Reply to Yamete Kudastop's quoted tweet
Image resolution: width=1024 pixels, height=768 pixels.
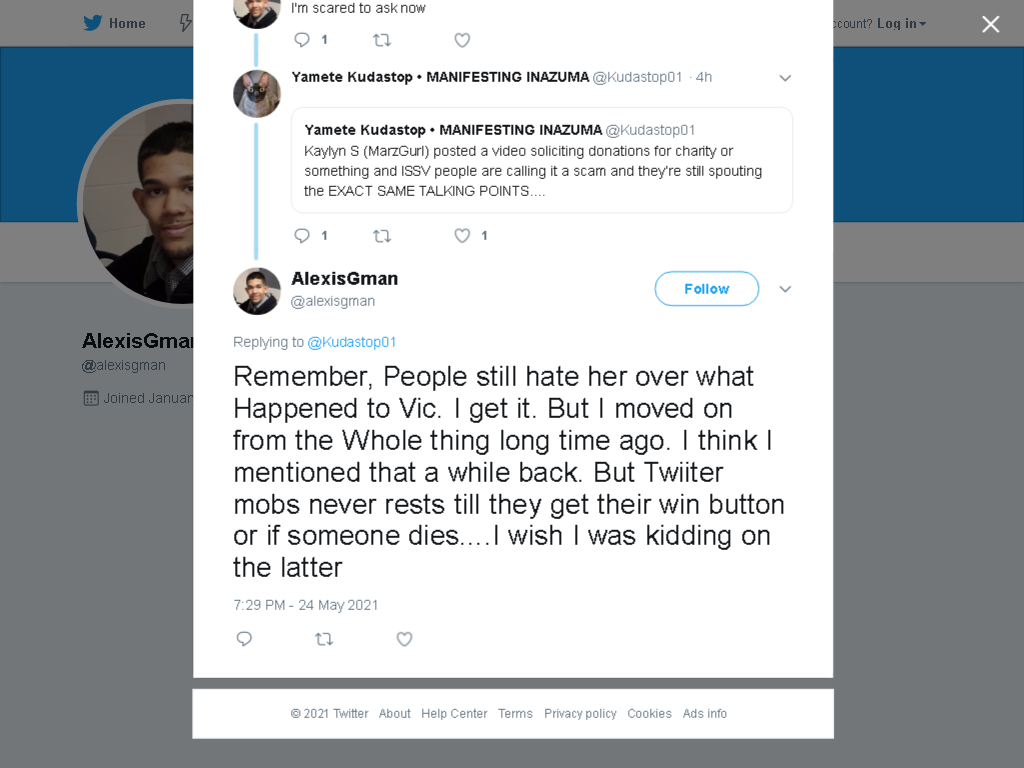click(302, 236)
